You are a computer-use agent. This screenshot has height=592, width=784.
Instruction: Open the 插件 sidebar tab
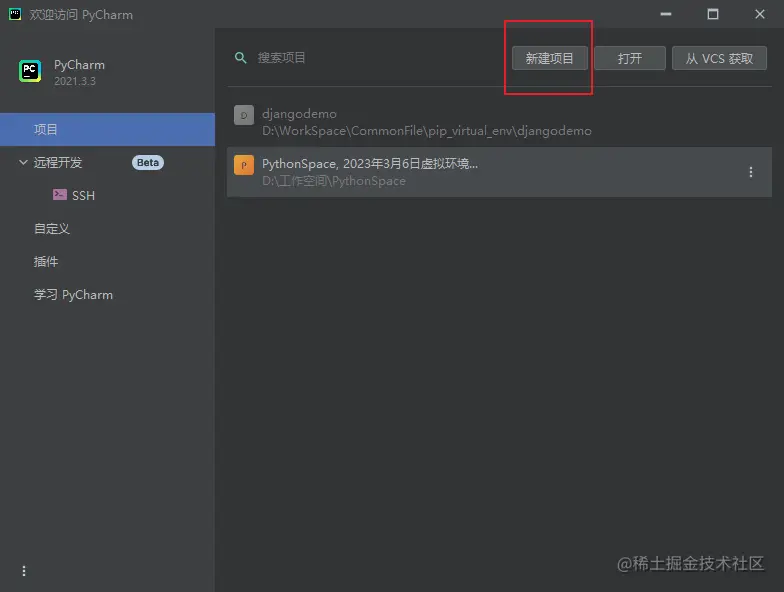click(46, 262)
